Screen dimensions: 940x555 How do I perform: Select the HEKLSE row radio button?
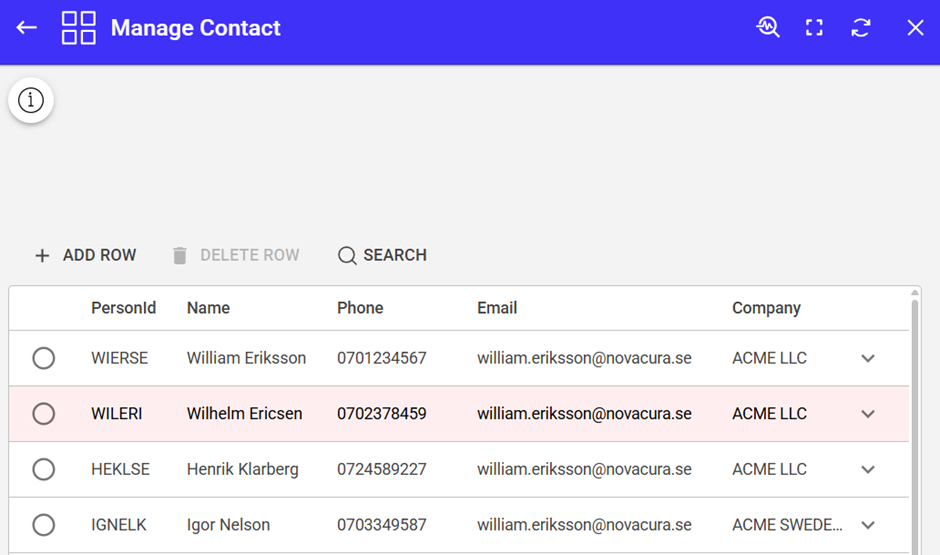point(44,469)
